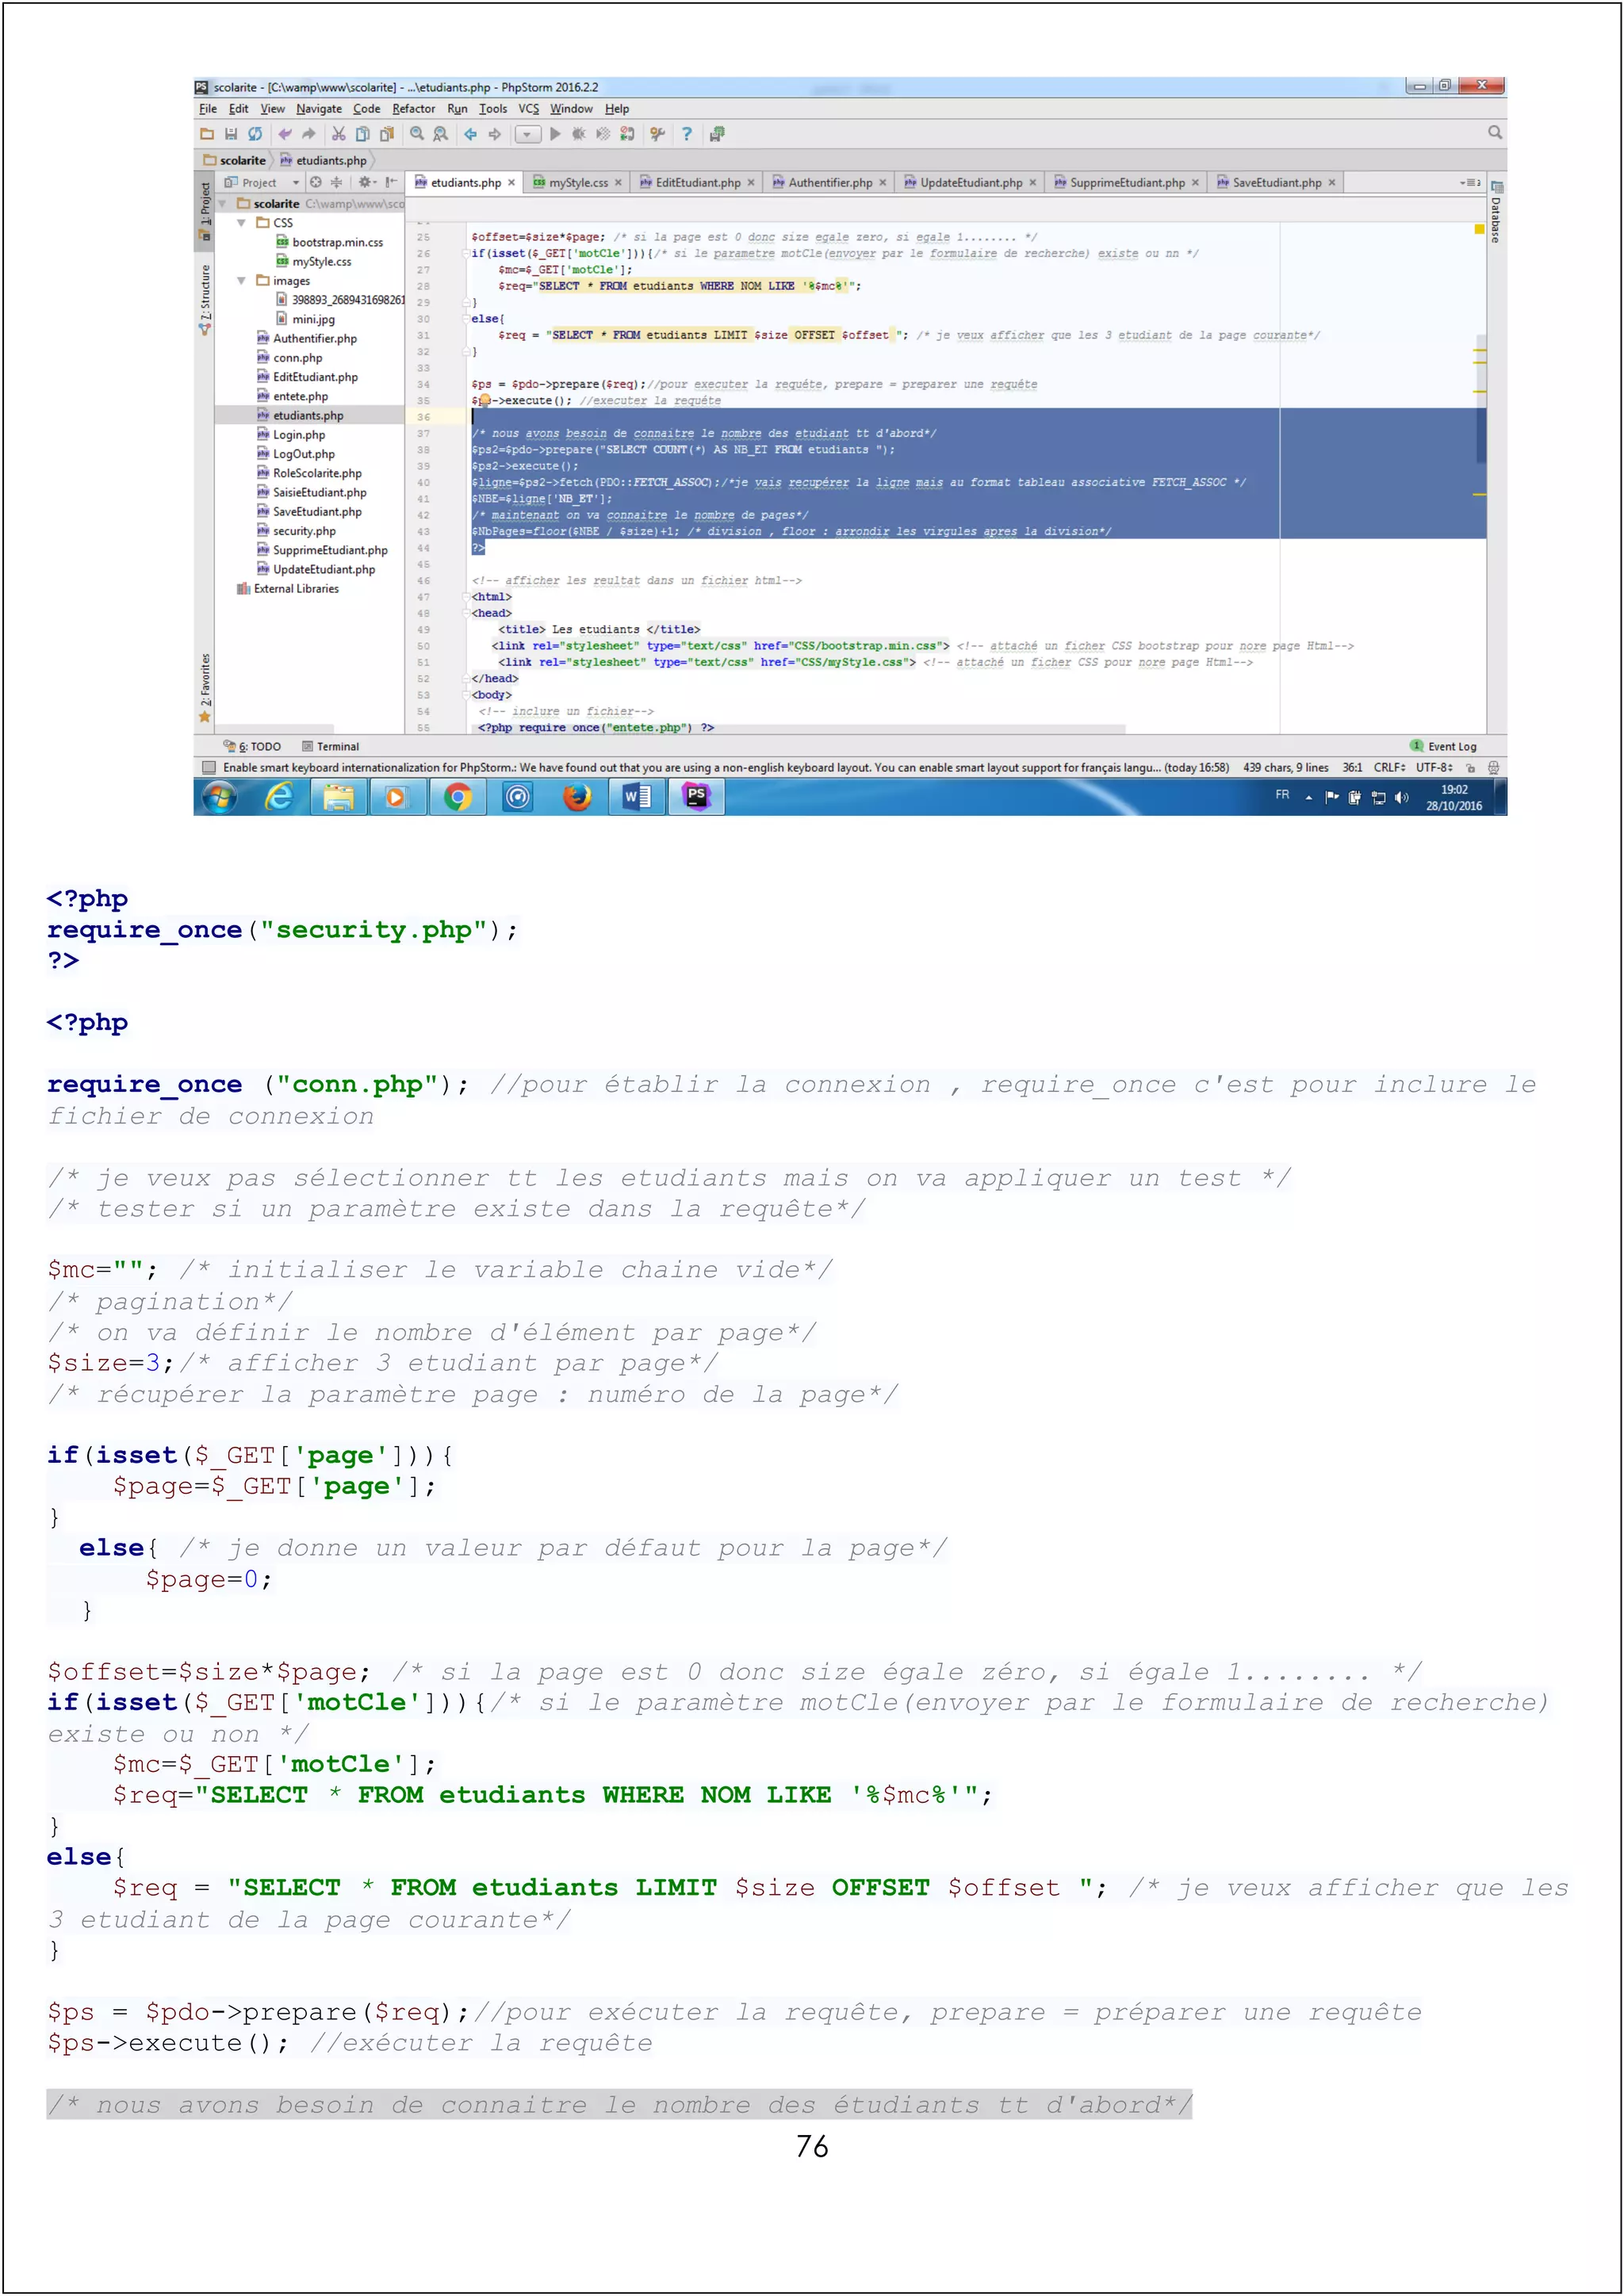This screenshot has width=1624, height=2296.
Task: Click the Collapse All icon in Project panel
Action: 337,182
